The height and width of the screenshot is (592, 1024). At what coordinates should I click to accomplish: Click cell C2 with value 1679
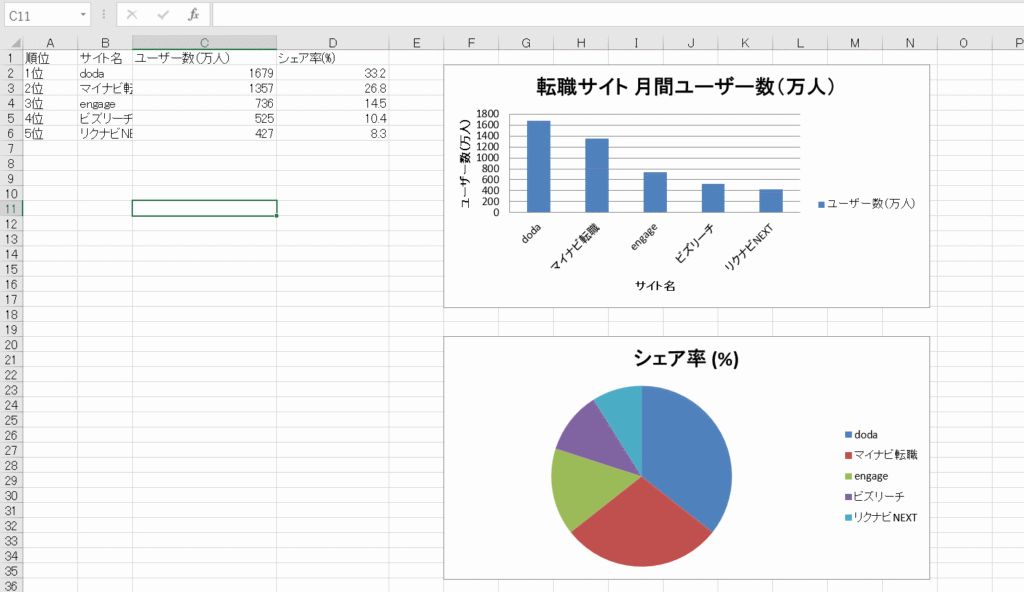click(204, 73)
